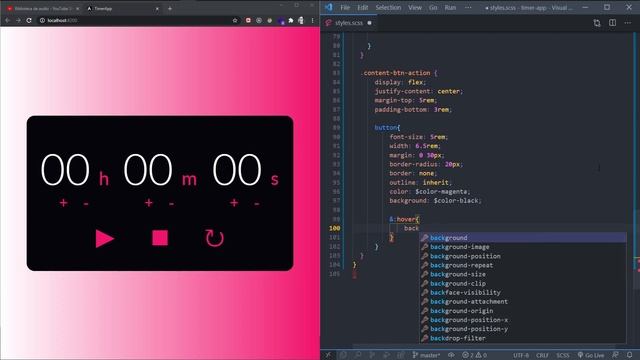The height and width of the screenshot is (360, 640).
Task: Open problems count (2 errors, 0 warnings)
Action: 474,356
